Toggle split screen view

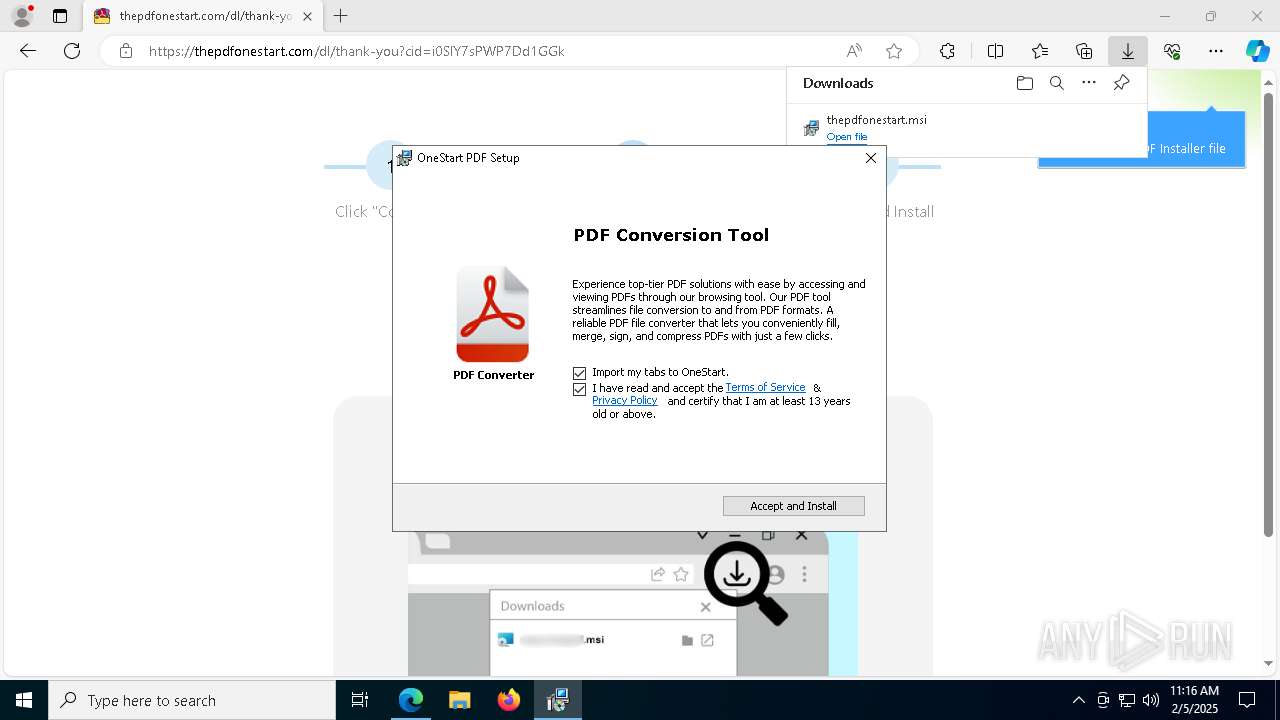click(x=995, y=51)
